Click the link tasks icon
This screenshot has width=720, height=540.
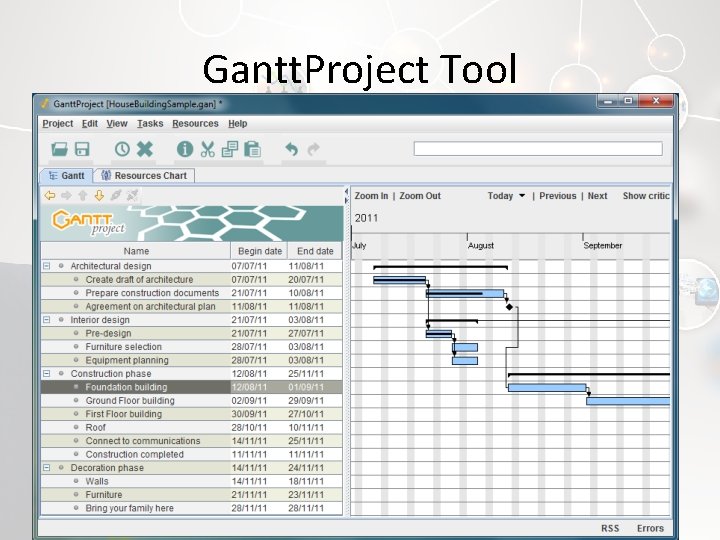(x=116, y=196)
